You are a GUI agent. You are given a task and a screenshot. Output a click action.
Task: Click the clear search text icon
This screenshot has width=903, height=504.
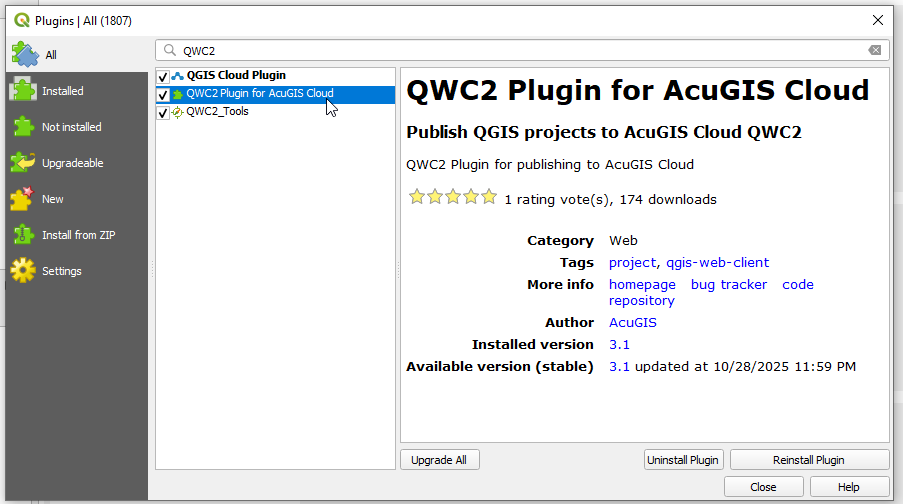(x=875, y=51)
